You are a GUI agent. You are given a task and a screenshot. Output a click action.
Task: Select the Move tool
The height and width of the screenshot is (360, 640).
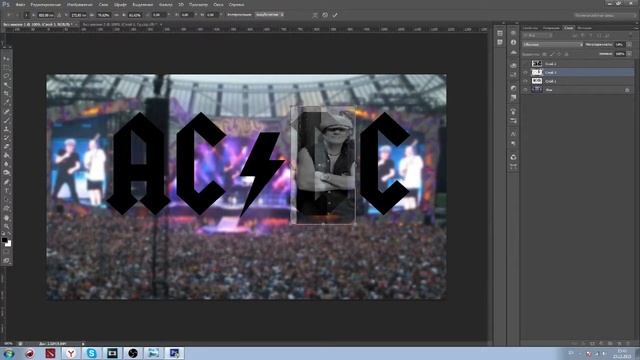tap(6, 58)
